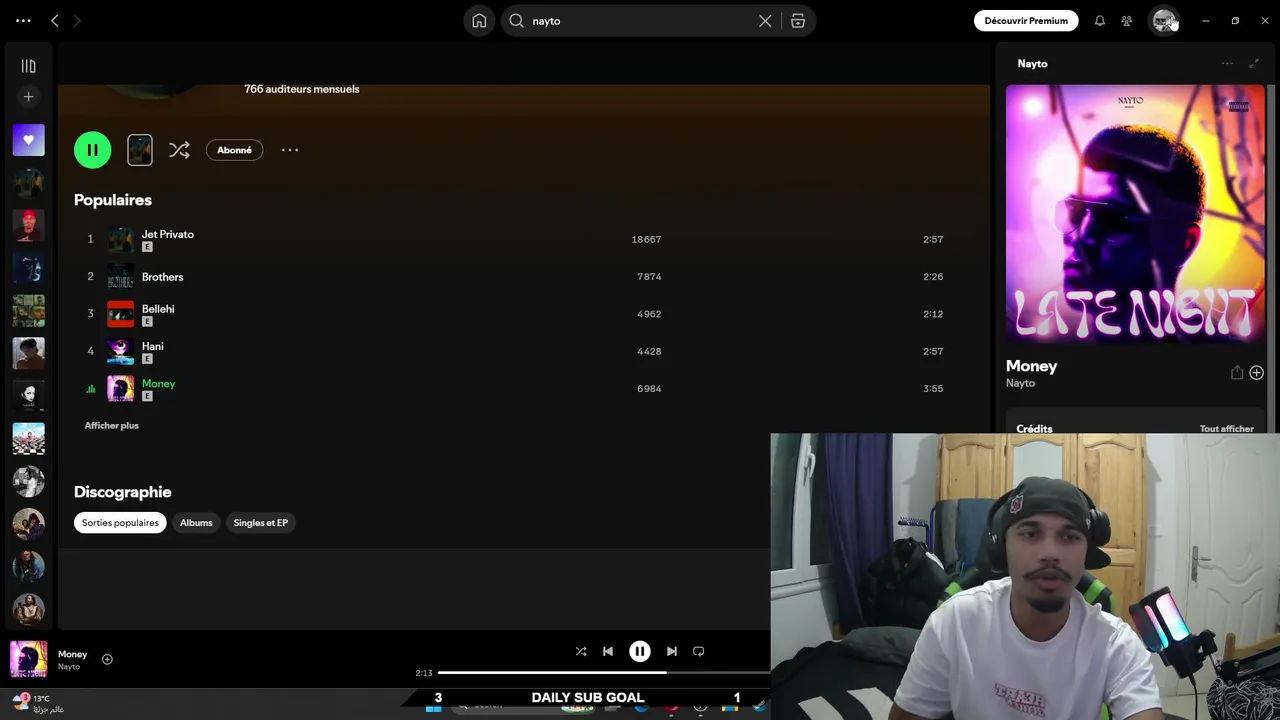Viewport: 1280px width, 720px height.
Task: Open the friends activity icon
Action: coord(1127,20)
